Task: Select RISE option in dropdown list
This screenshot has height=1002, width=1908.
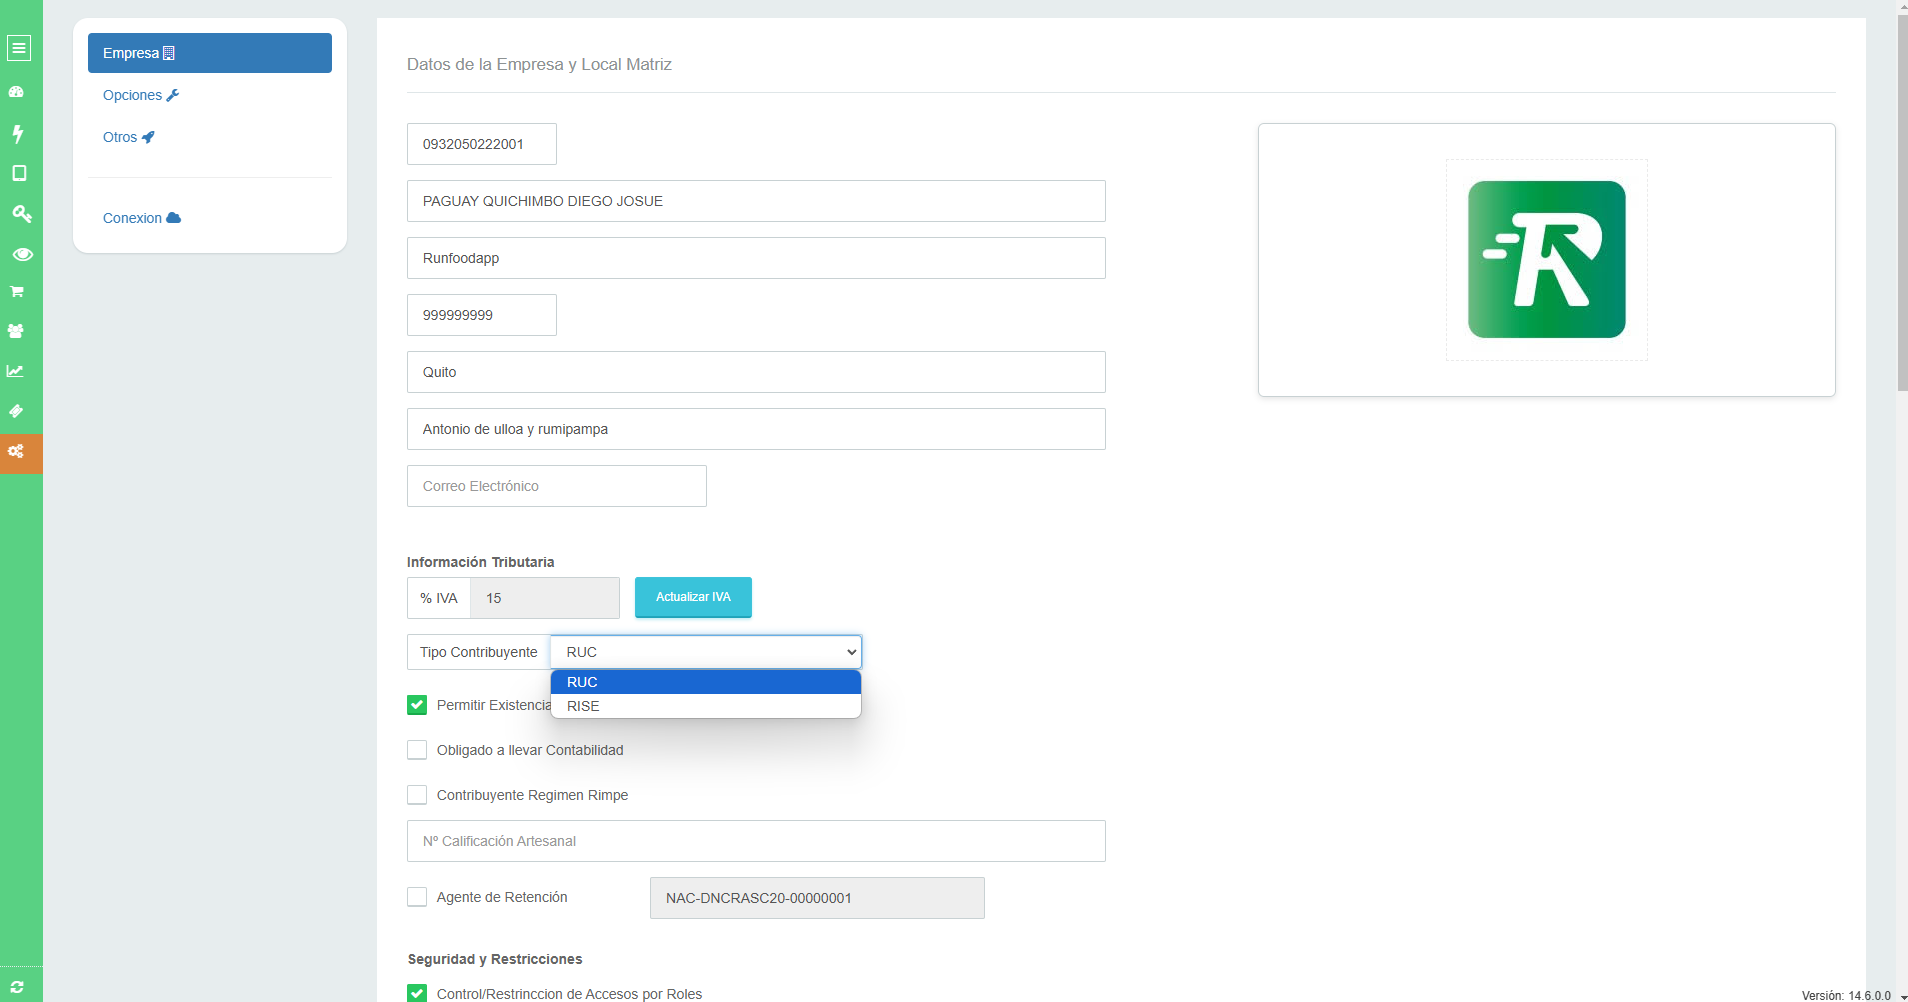Action: point(706,706)
